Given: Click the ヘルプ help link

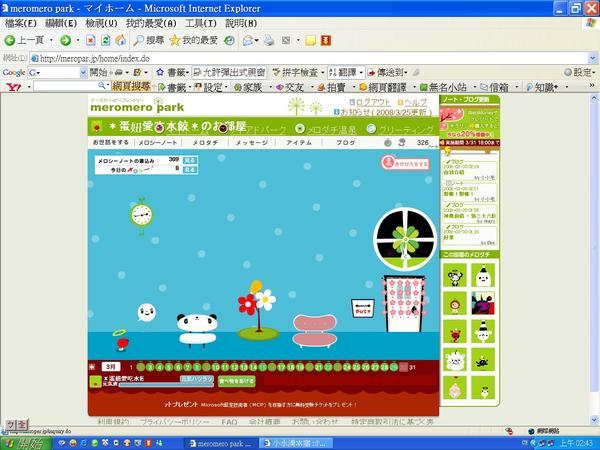Looking at the screenshot, I should (412, 103).
